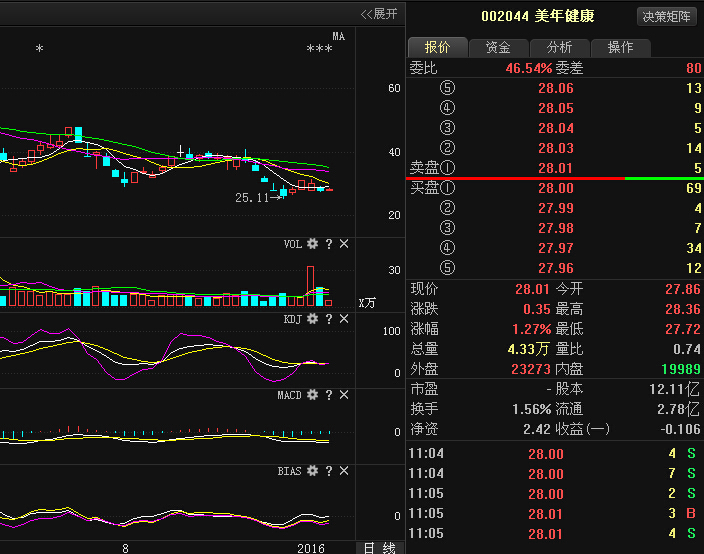Switch to the 资金 tab
Viewport: 704px width, 554px height.
[498, 47]
